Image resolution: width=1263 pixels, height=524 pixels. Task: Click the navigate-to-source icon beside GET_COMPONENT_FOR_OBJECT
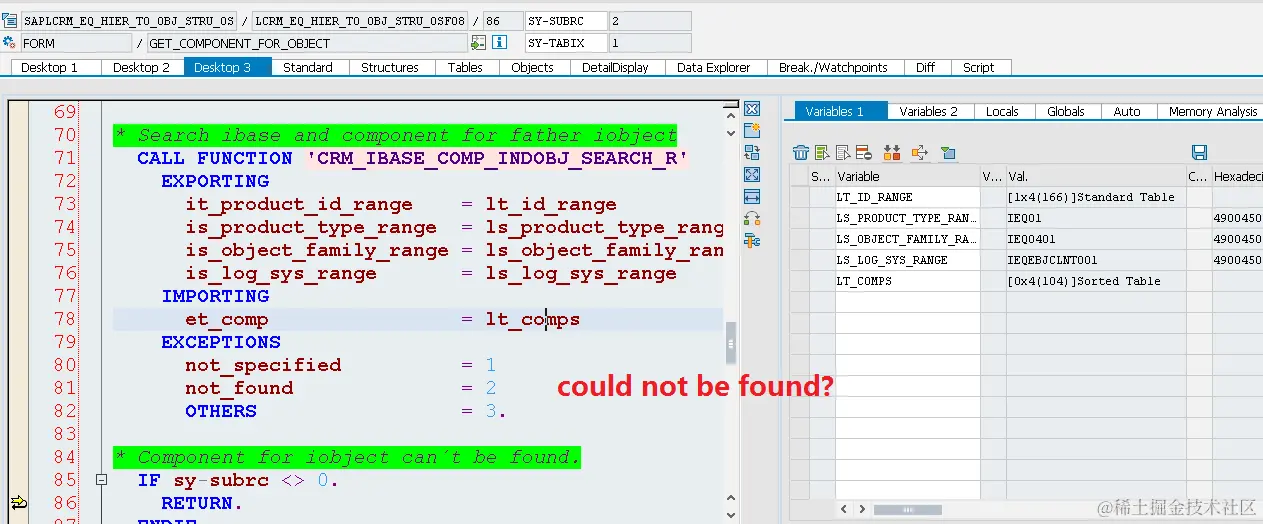[479, 43]
